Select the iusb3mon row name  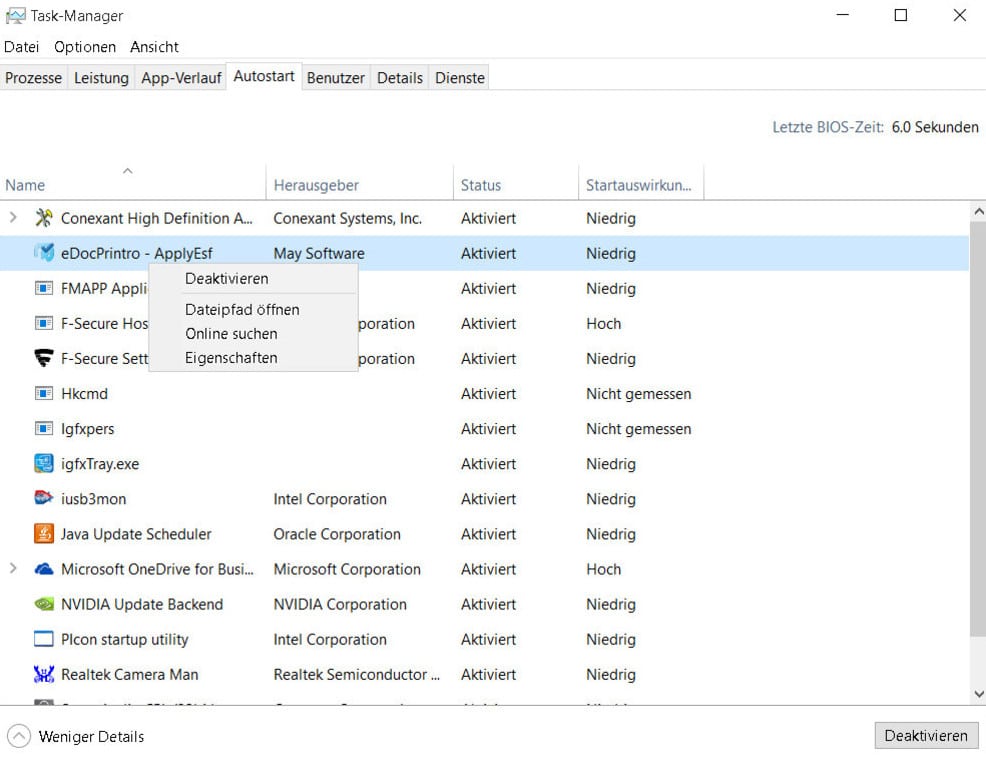click(x=93, y=499)
